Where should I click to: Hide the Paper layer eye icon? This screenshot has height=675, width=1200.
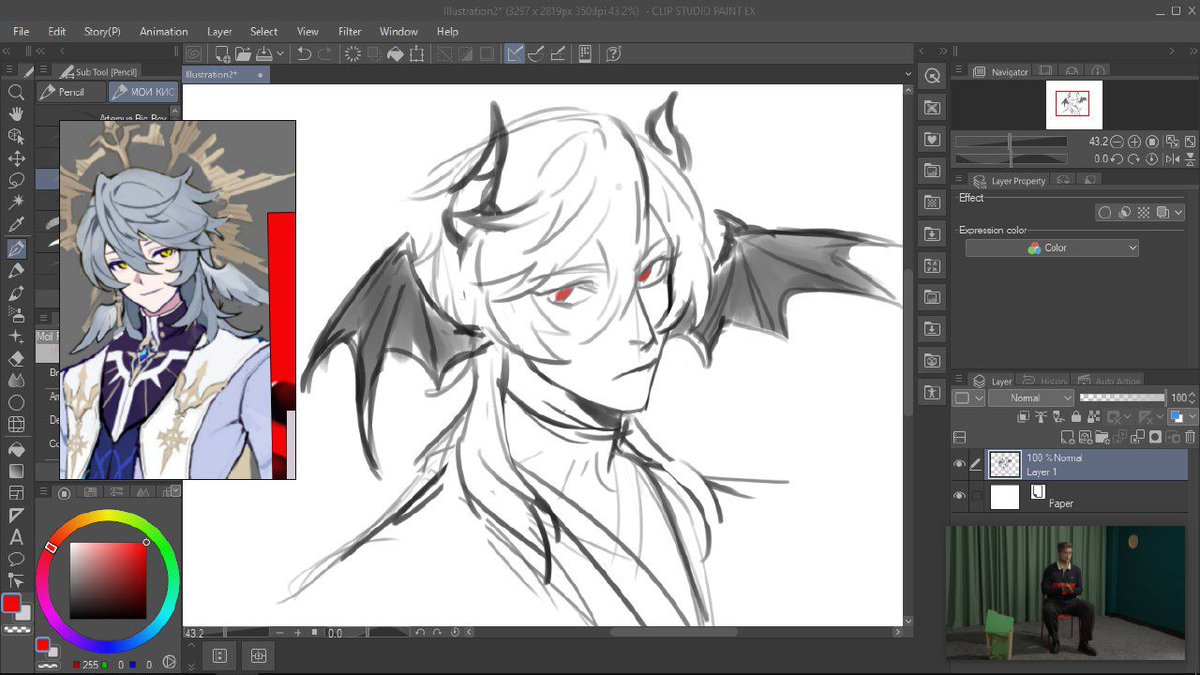(x=959, y=496)
